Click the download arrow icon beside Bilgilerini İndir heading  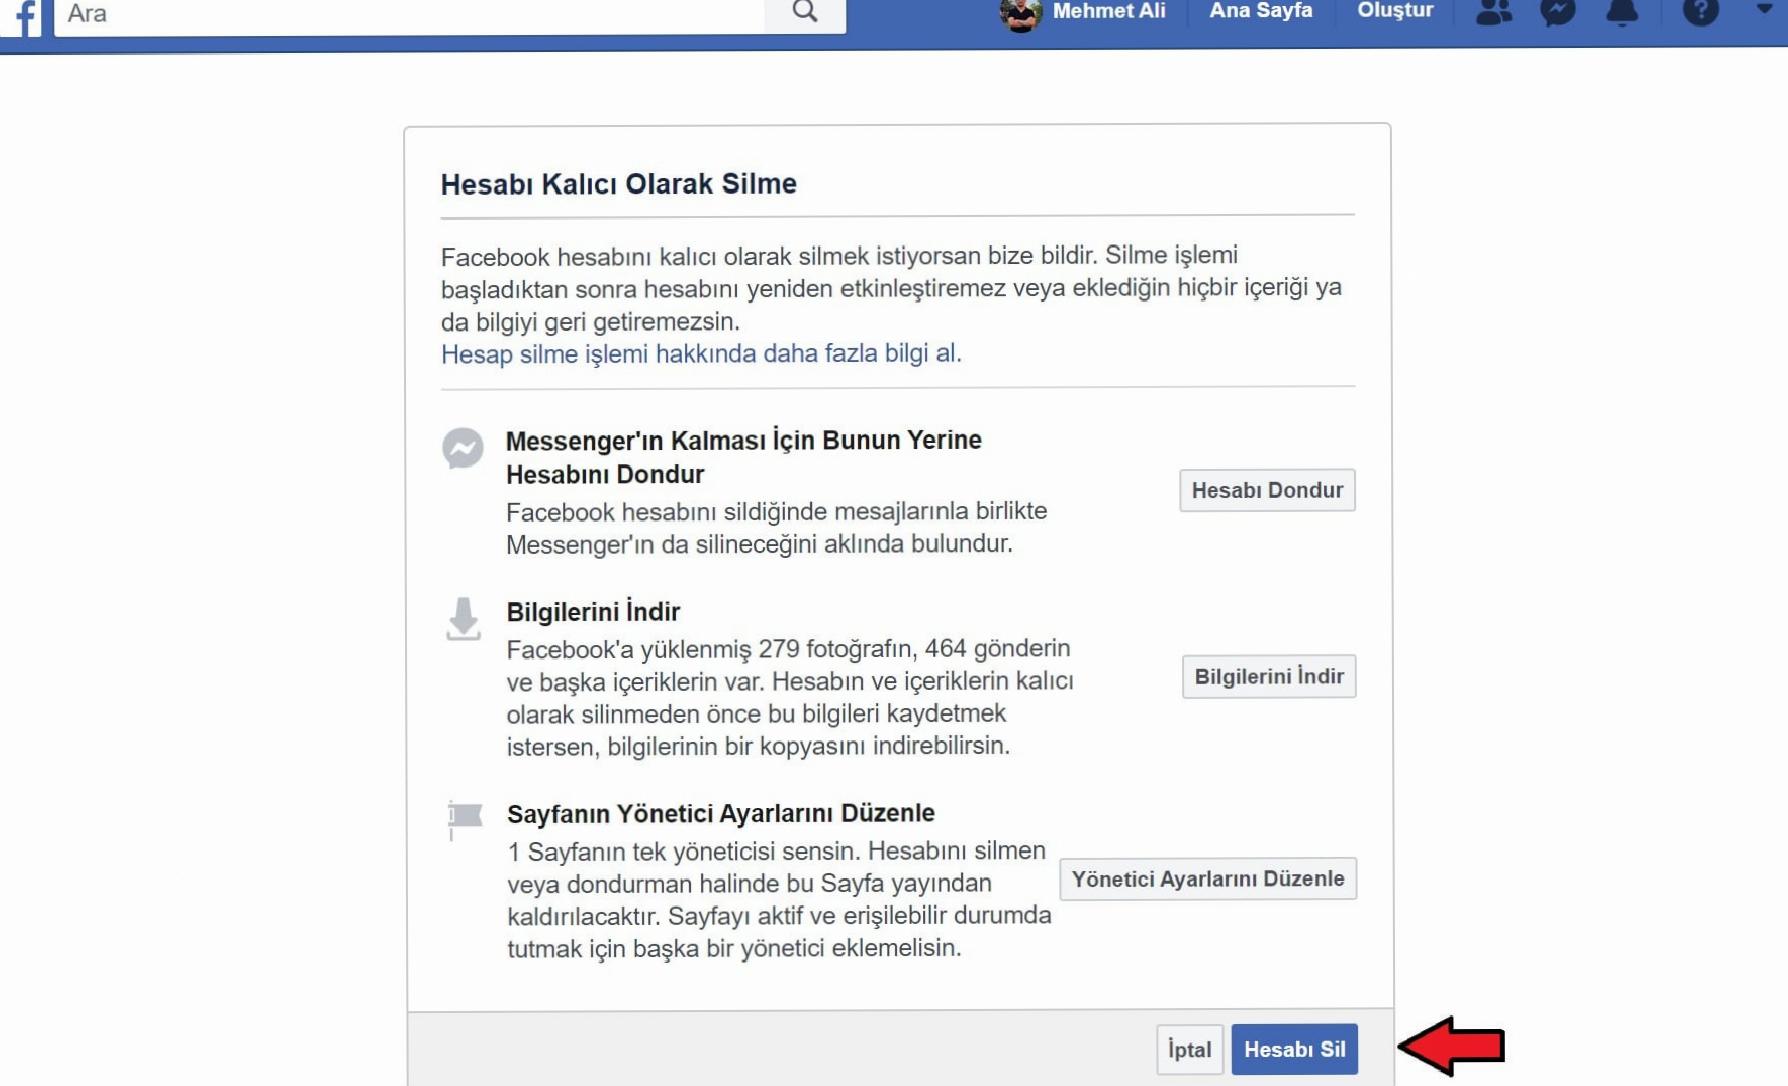463,619
